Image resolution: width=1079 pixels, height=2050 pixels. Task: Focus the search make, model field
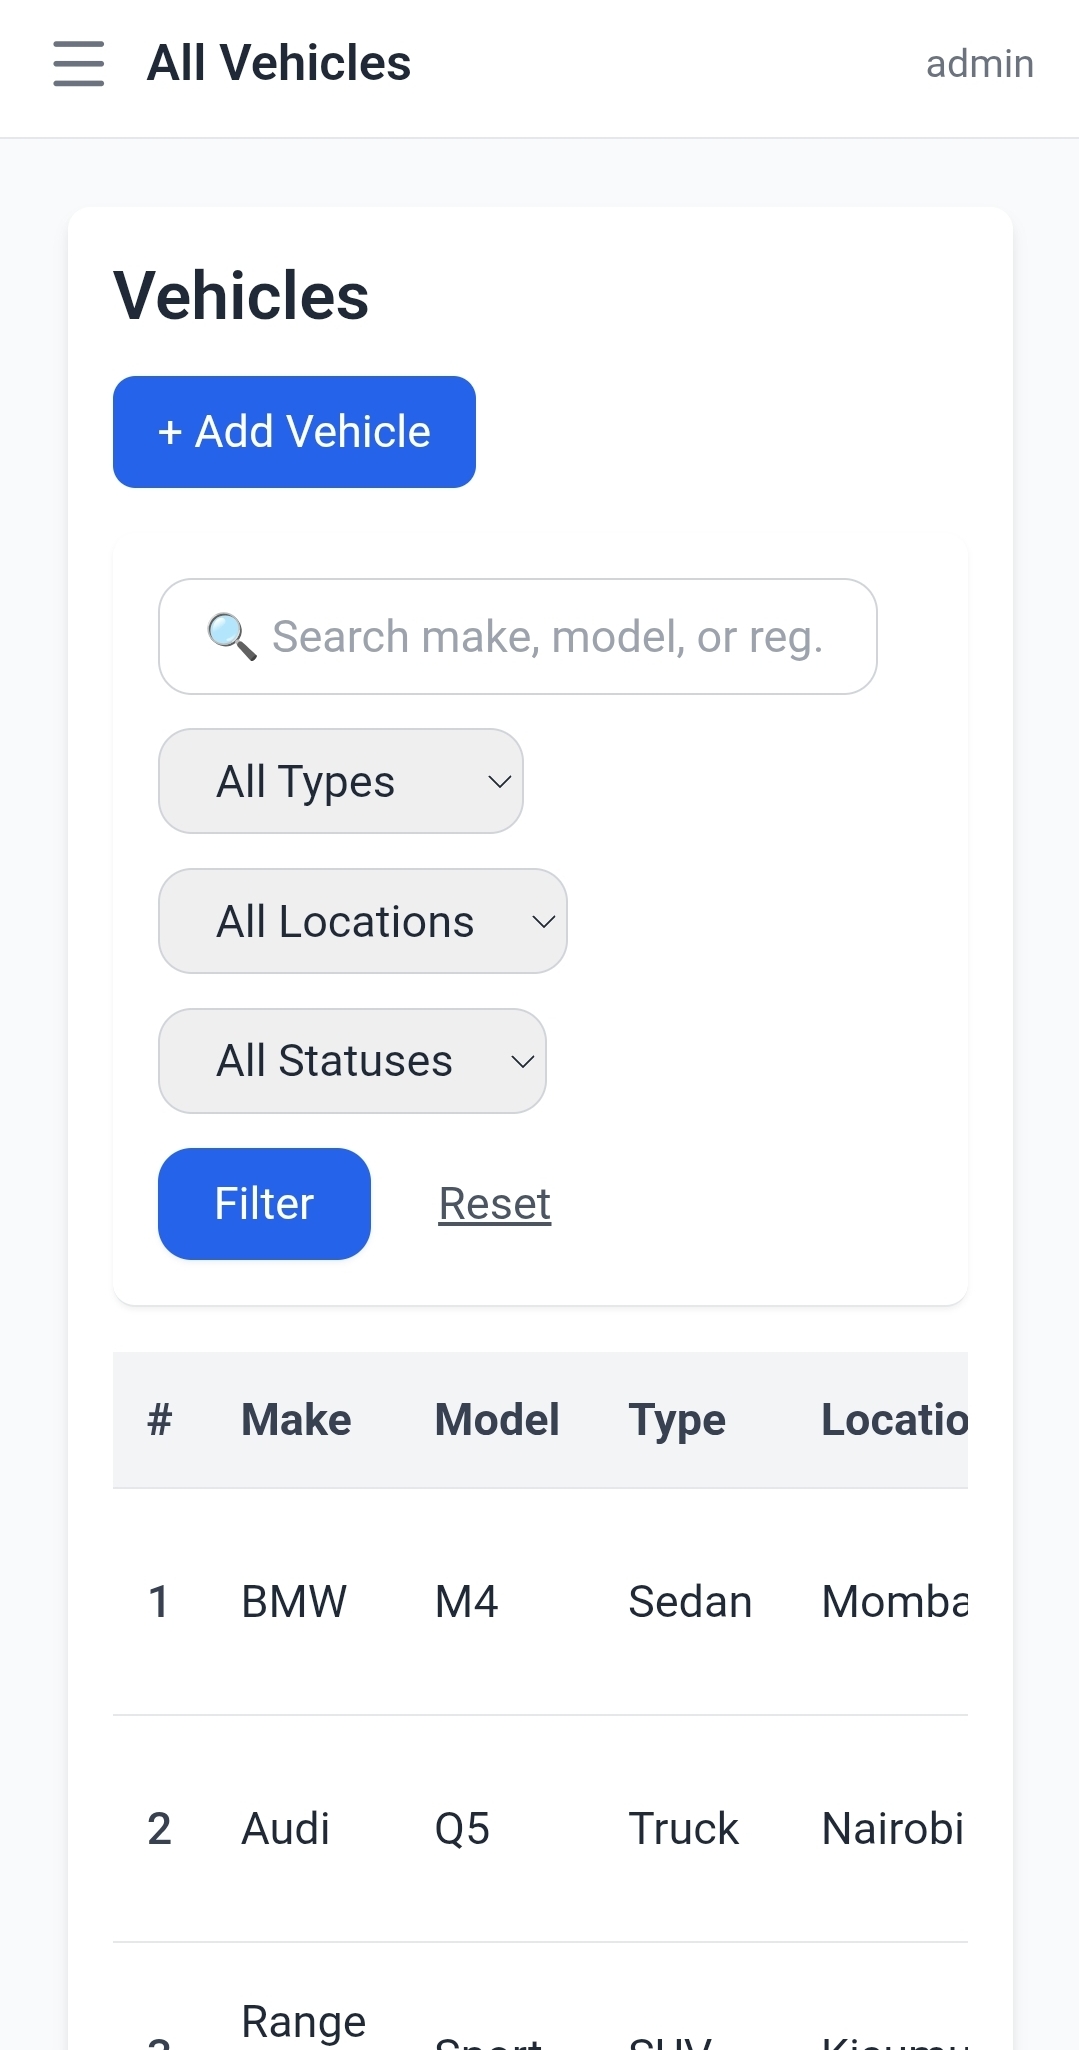click(x=546, y=637)
